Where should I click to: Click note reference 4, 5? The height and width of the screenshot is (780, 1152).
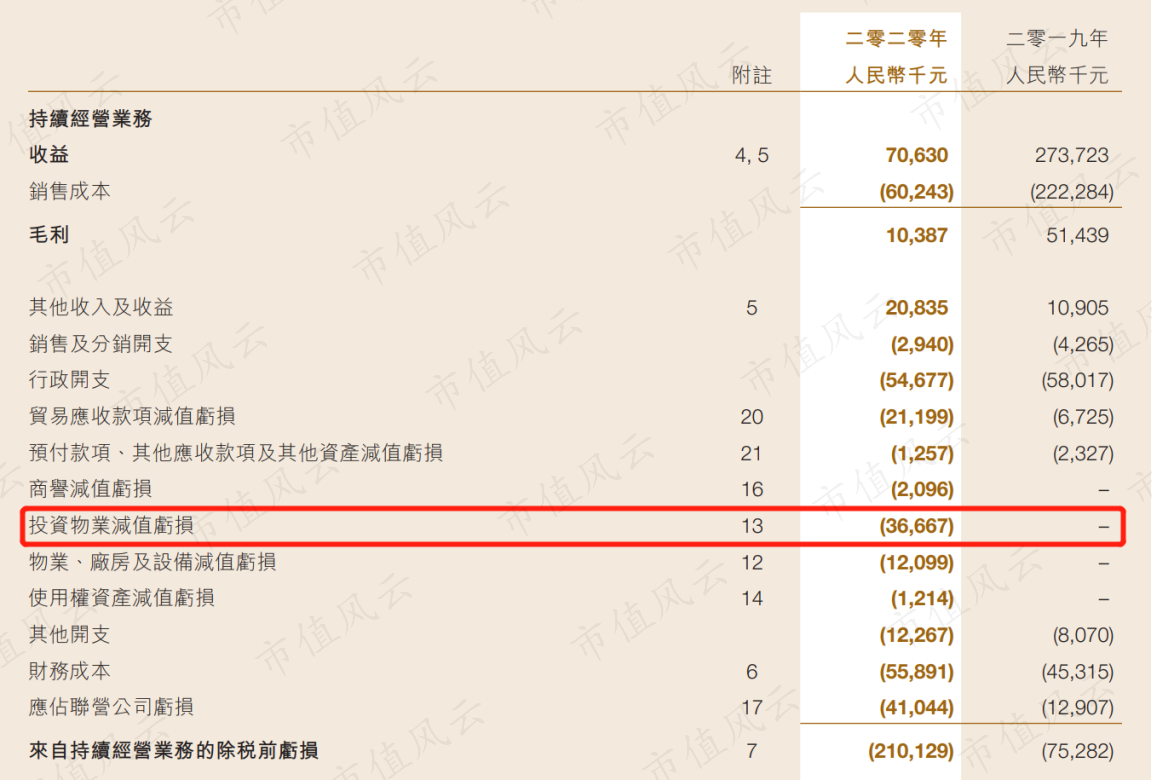click(752, 156)
